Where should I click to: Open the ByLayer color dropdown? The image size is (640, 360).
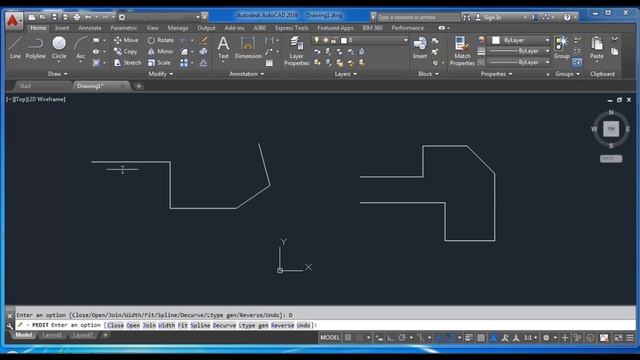(547, 40)
